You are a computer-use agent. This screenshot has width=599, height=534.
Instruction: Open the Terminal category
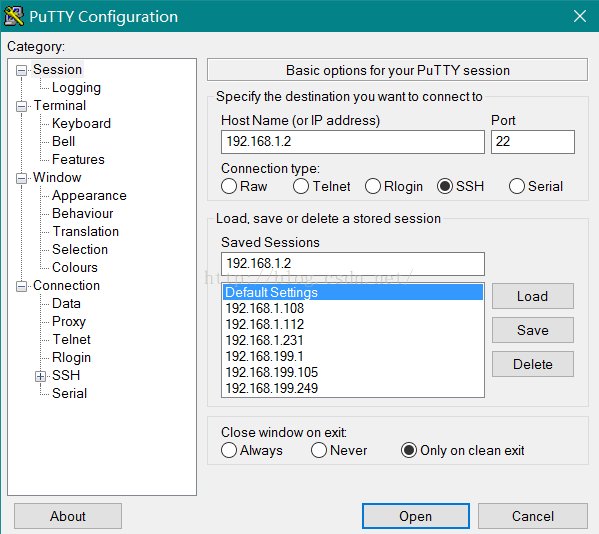tap(60, 105)
